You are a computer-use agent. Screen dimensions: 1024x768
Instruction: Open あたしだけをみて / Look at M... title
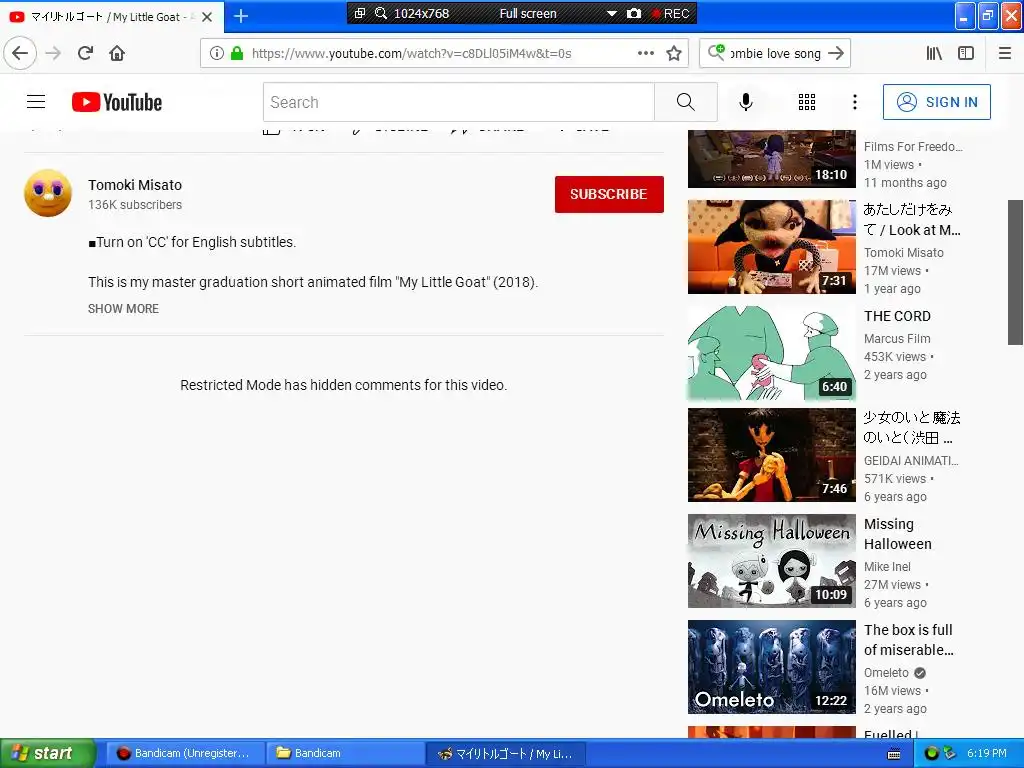[912, 219]
